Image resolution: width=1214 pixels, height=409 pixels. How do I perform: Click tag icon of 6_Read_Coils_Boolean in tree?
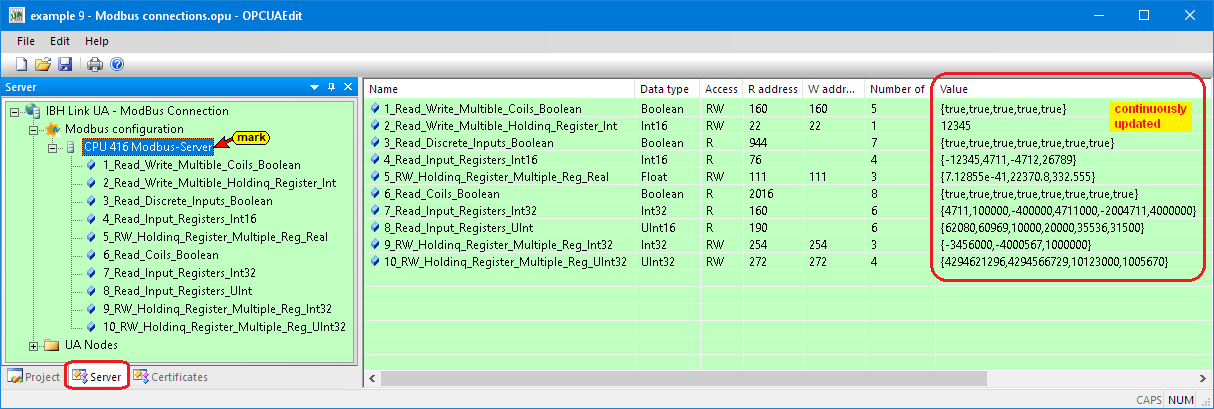91,255
